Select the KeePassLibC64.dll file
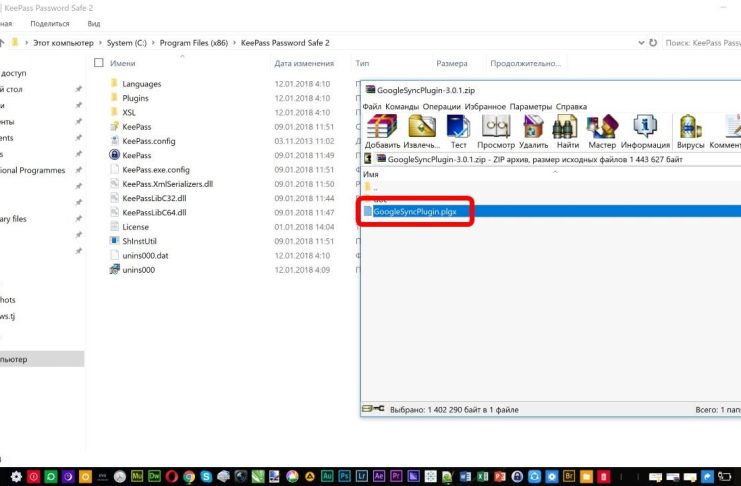 (x=154, y=212)
